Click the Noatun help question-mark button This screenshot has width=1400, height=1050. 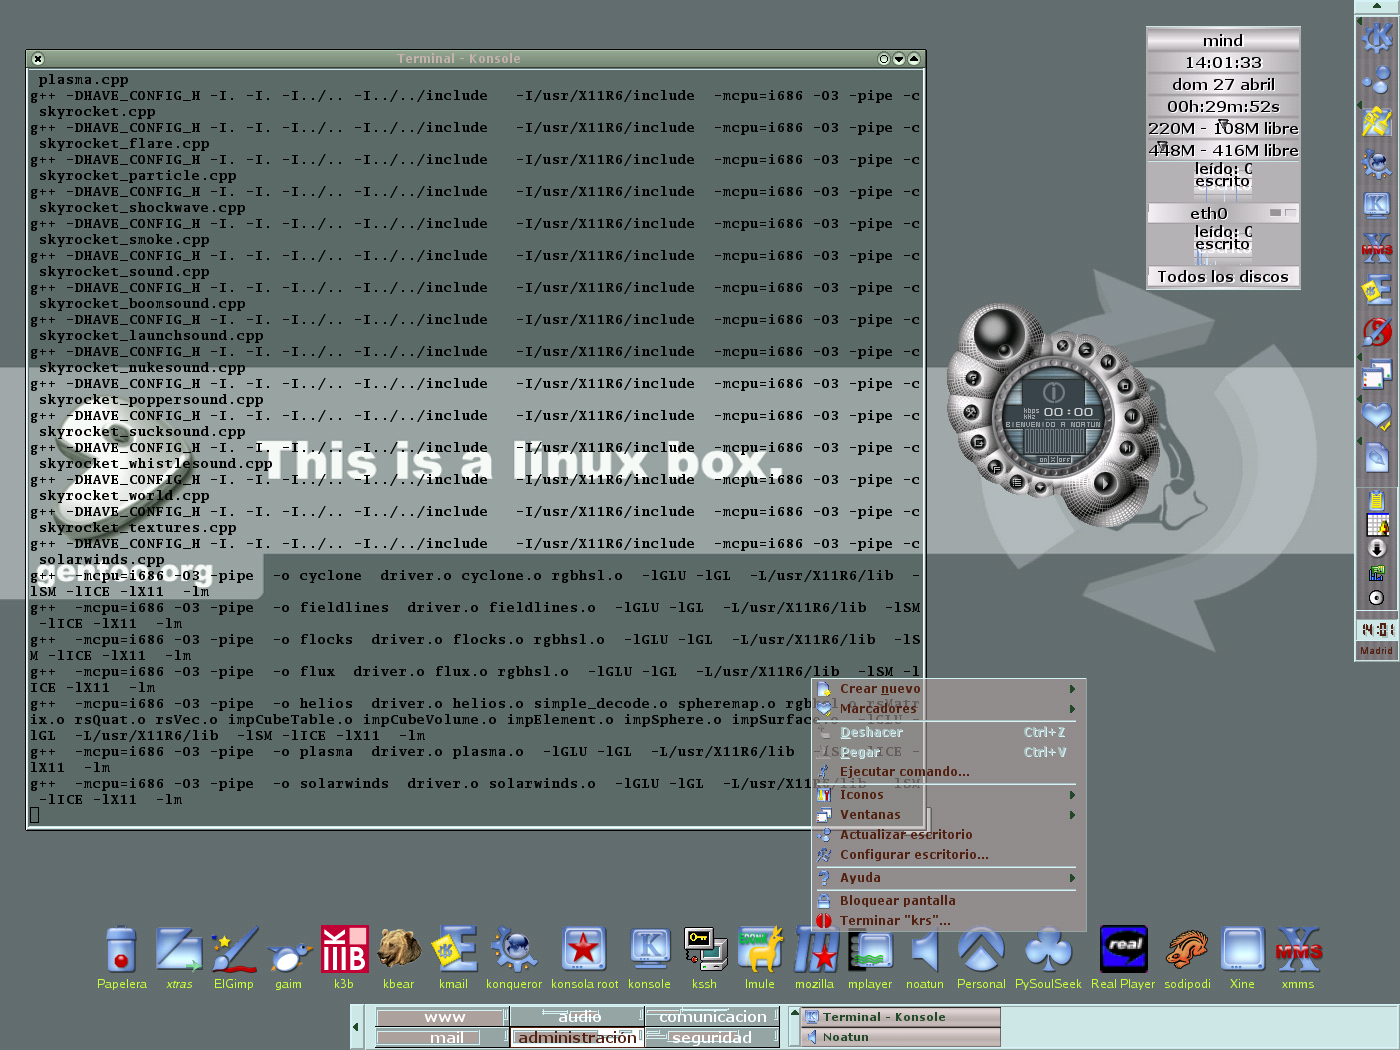[972, 379]
